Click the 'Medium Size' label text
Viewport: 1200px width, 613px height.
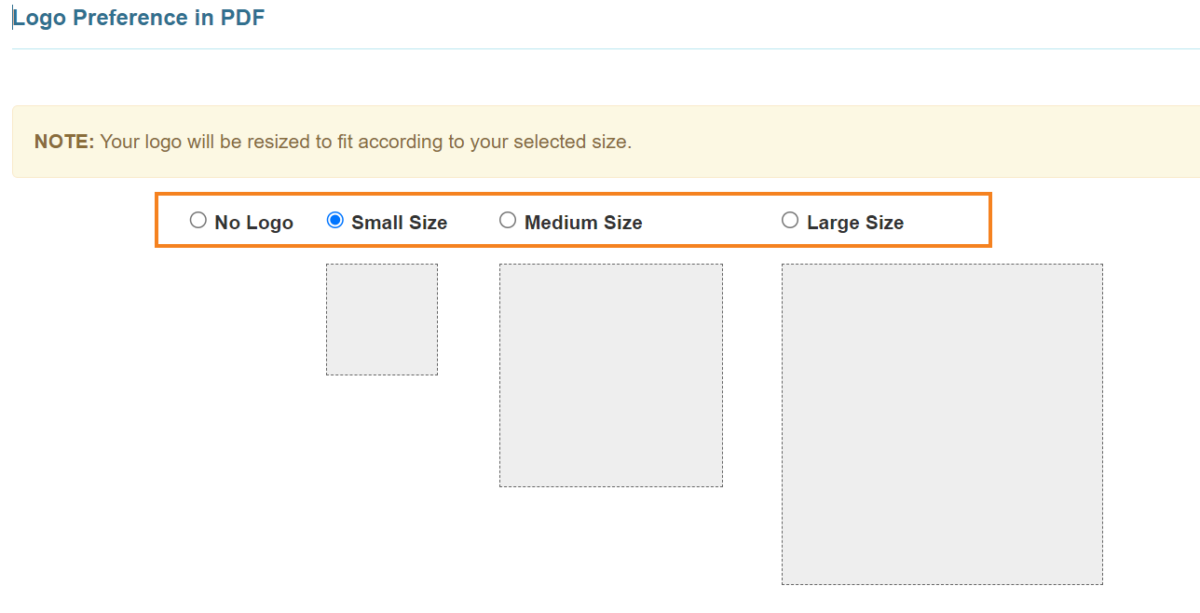pyautogui.click(x=583, y=223)
